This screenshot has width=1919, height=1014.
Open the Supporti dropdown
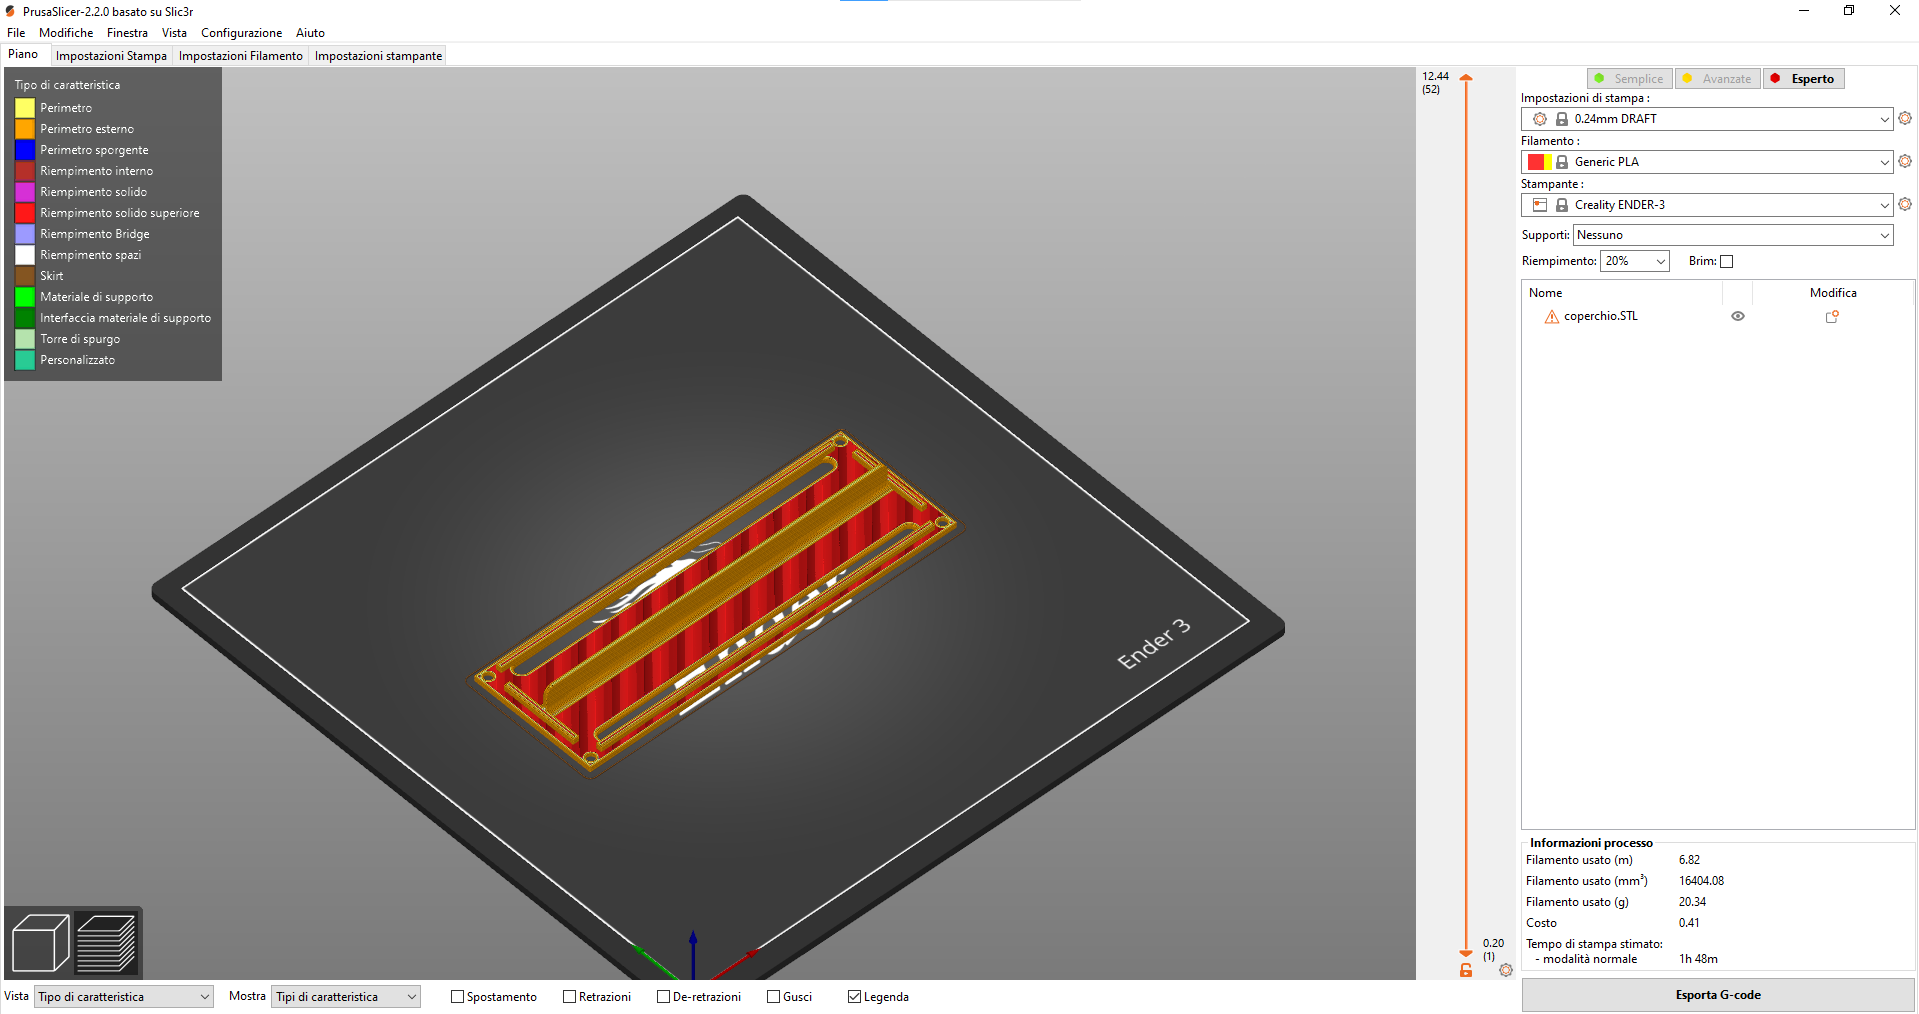point(1732,235)
